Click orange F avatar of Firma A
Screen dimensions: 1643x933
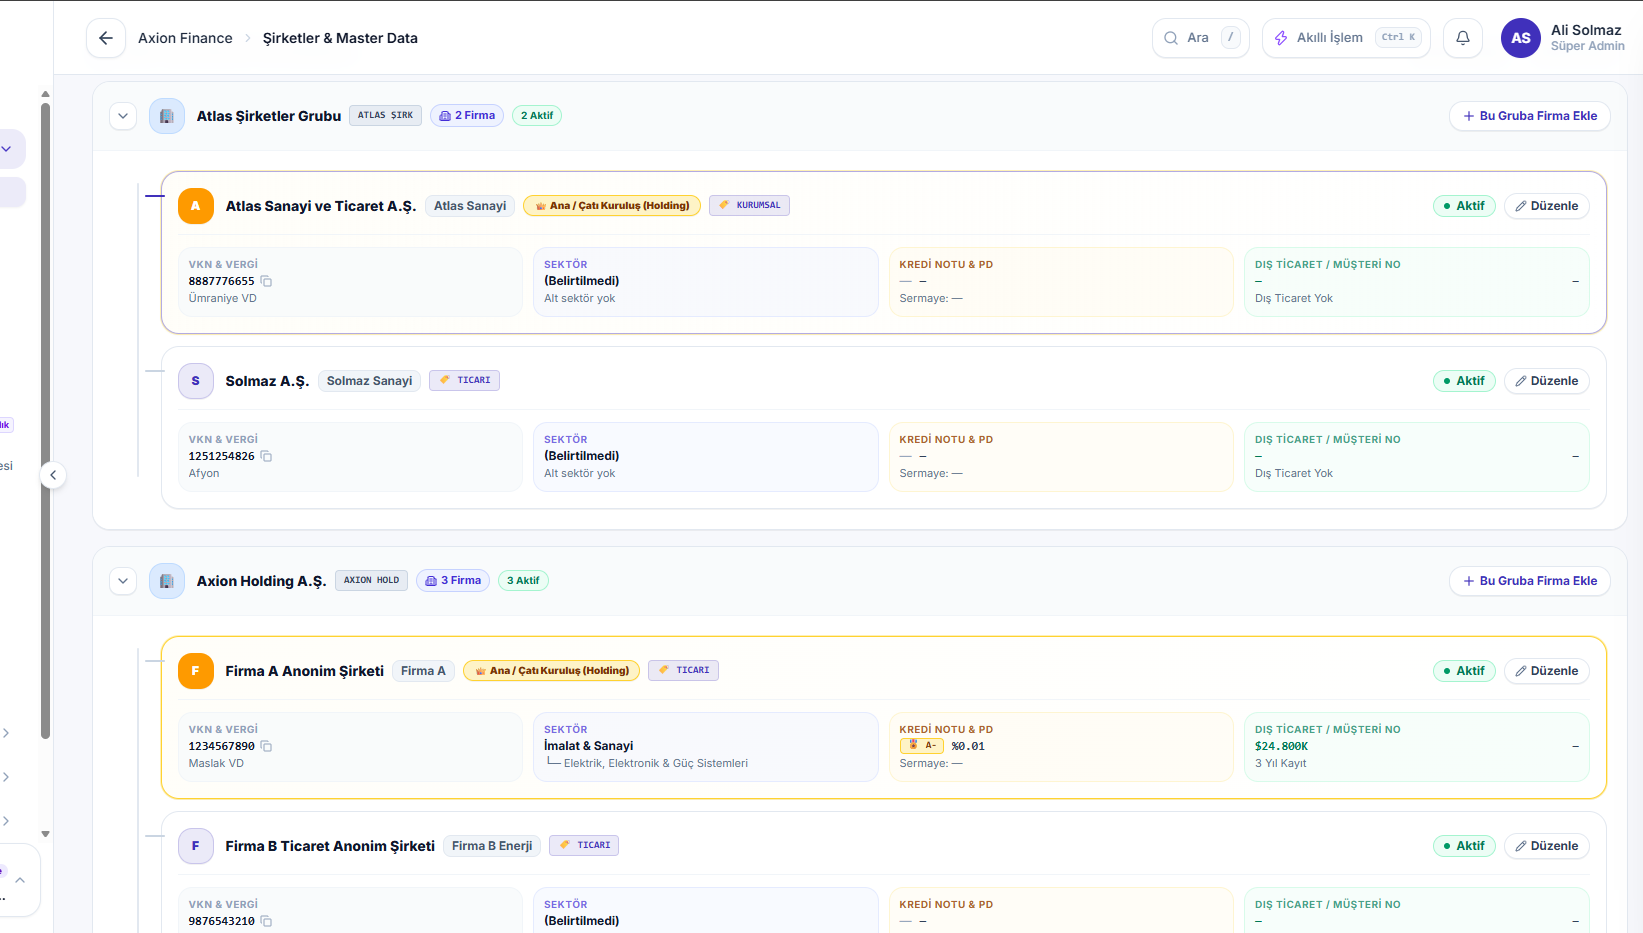coord(196,671)
